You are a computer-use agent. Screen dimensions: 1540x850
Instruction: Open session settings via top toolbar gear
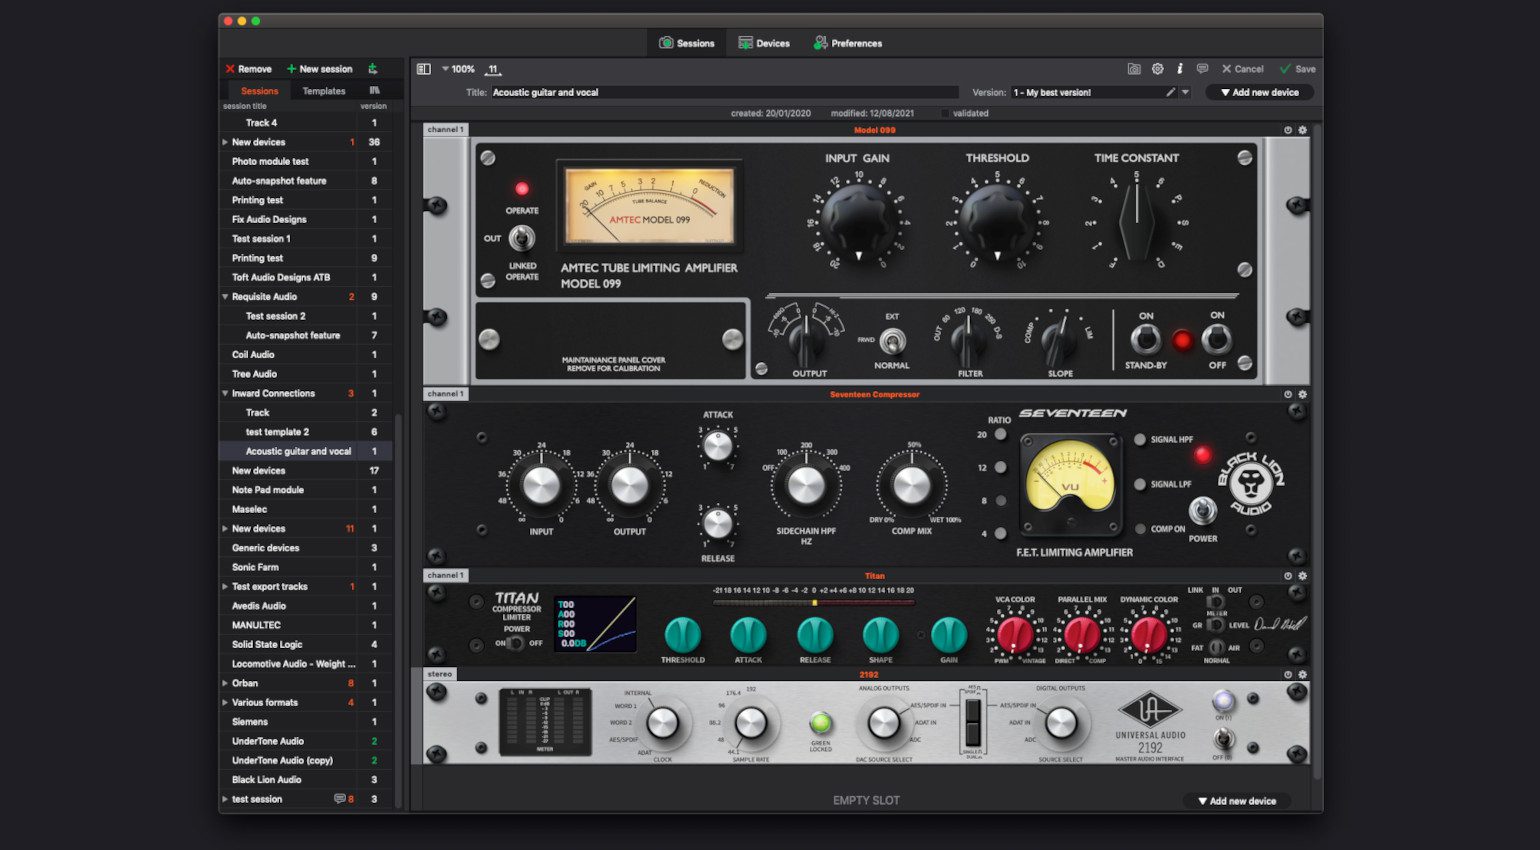tap(1157, 69)
